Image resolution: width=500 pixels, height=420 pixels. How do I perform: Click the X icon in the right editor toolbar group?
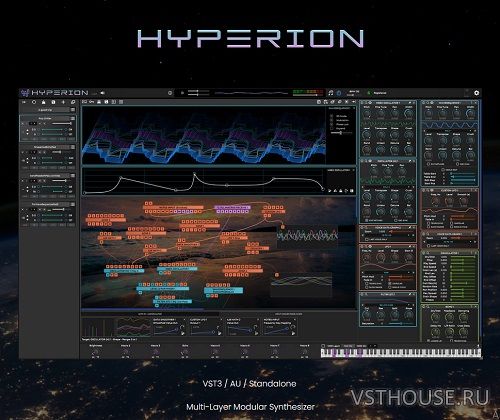click(347, 102)
